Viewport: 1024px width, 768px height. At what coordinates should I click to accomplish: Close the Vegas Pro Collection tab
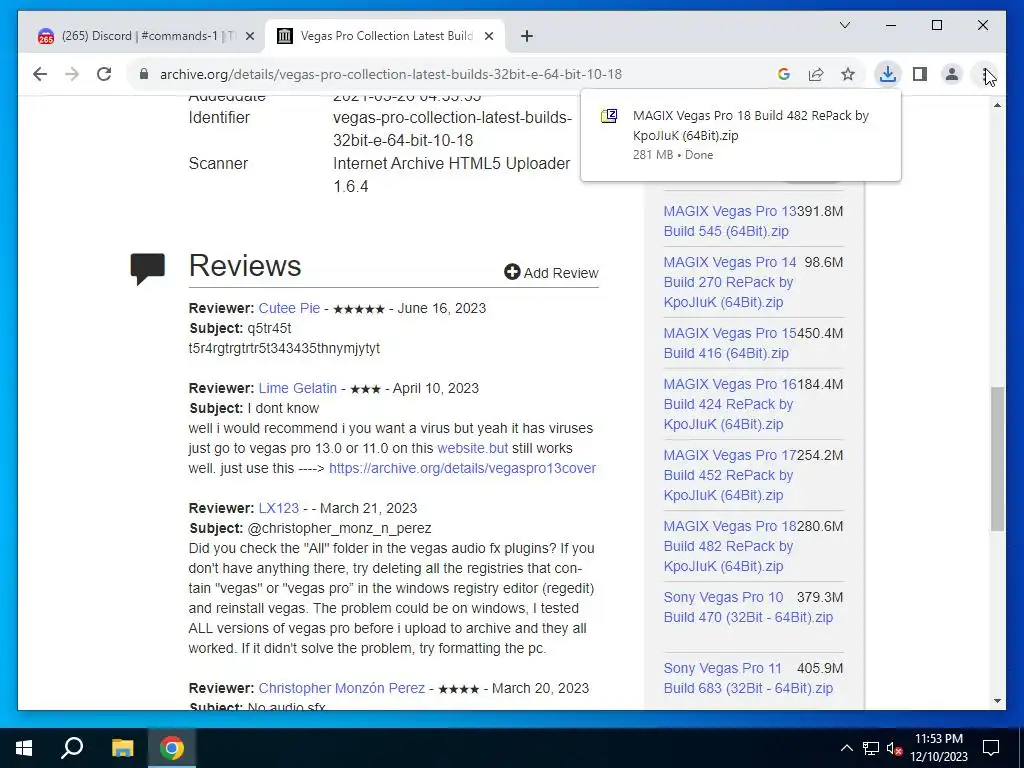coord(488,37)
